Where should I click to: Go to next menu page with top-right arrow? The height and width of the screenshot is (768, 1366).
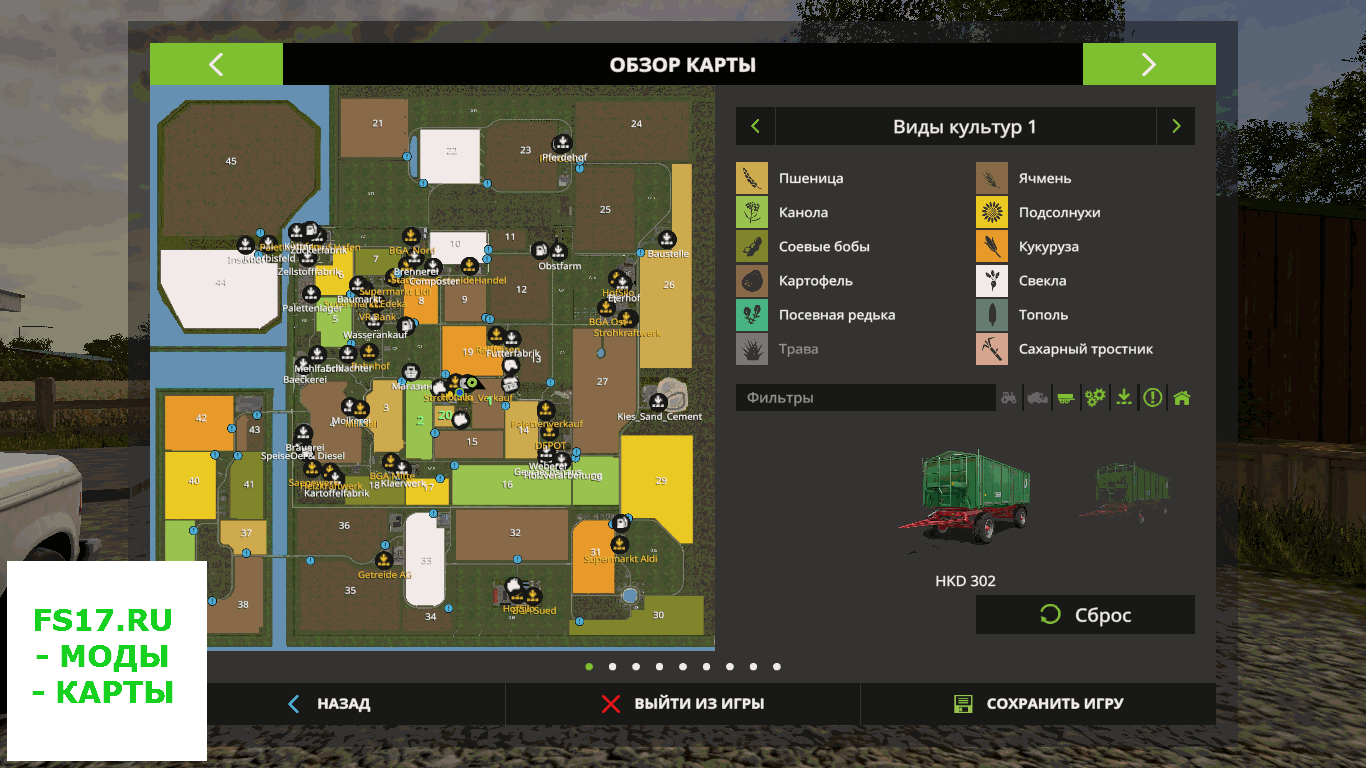pyautogui.click(x=1149, y=65)
